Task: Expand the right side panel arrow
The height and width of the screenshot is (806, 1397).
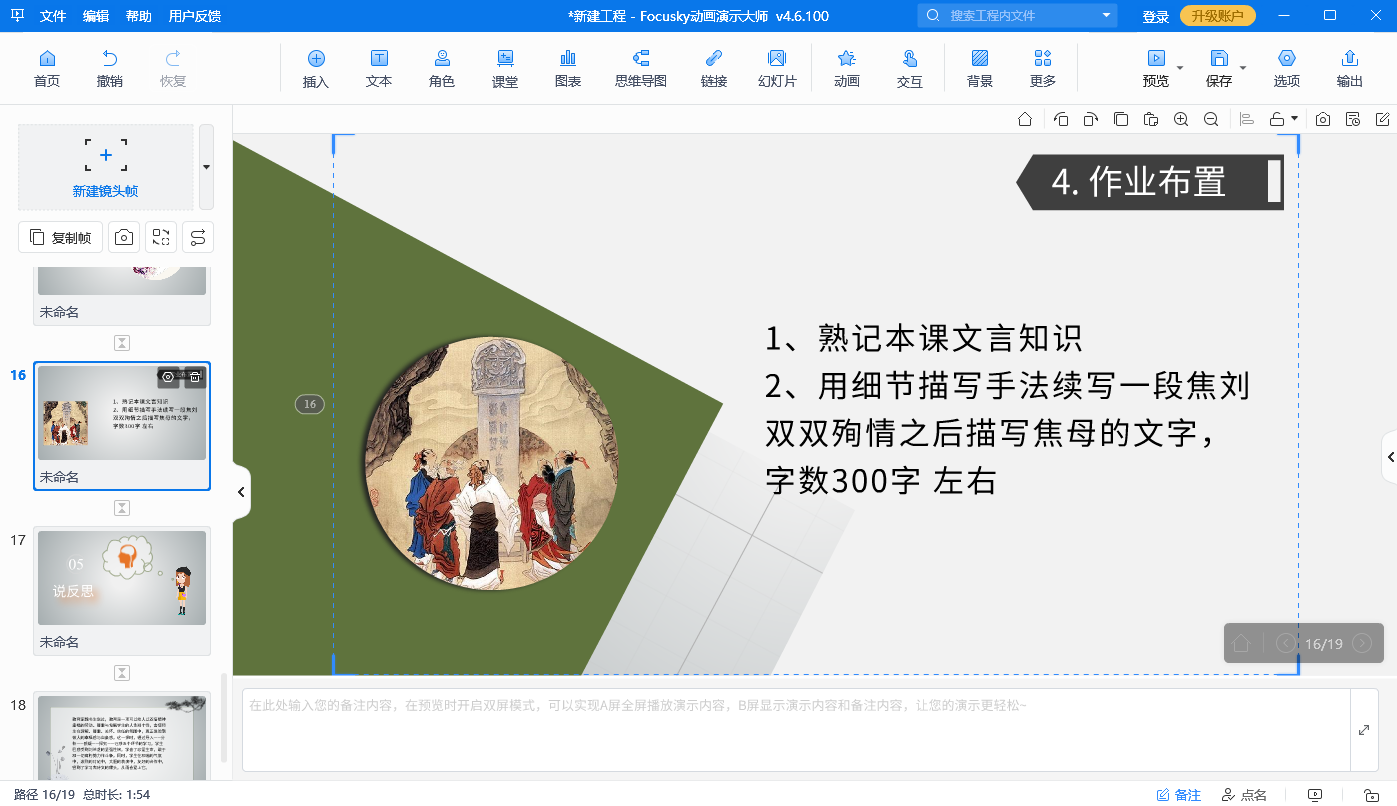Action: [1390, 457]
